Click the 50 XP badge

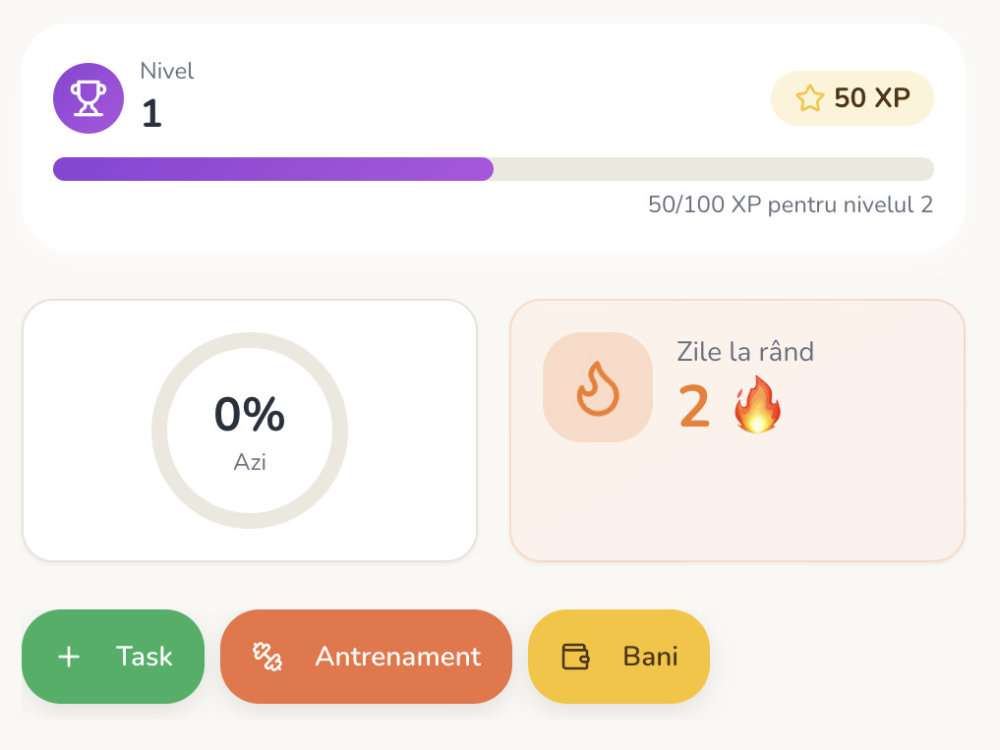(852, 98)
